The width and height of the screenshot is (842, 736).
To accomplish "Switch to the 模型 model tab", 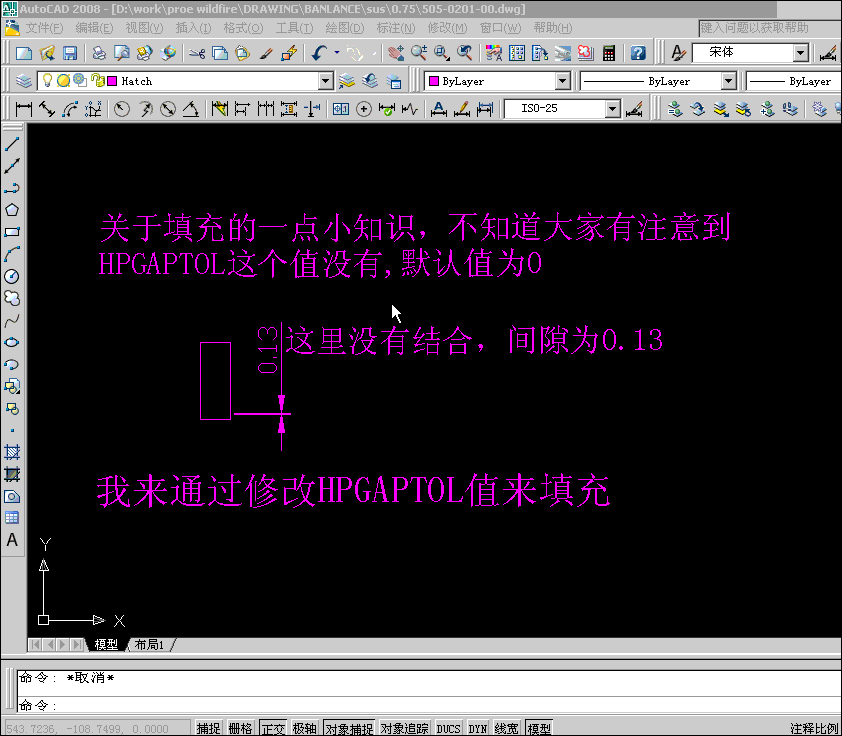I will 106,644.
